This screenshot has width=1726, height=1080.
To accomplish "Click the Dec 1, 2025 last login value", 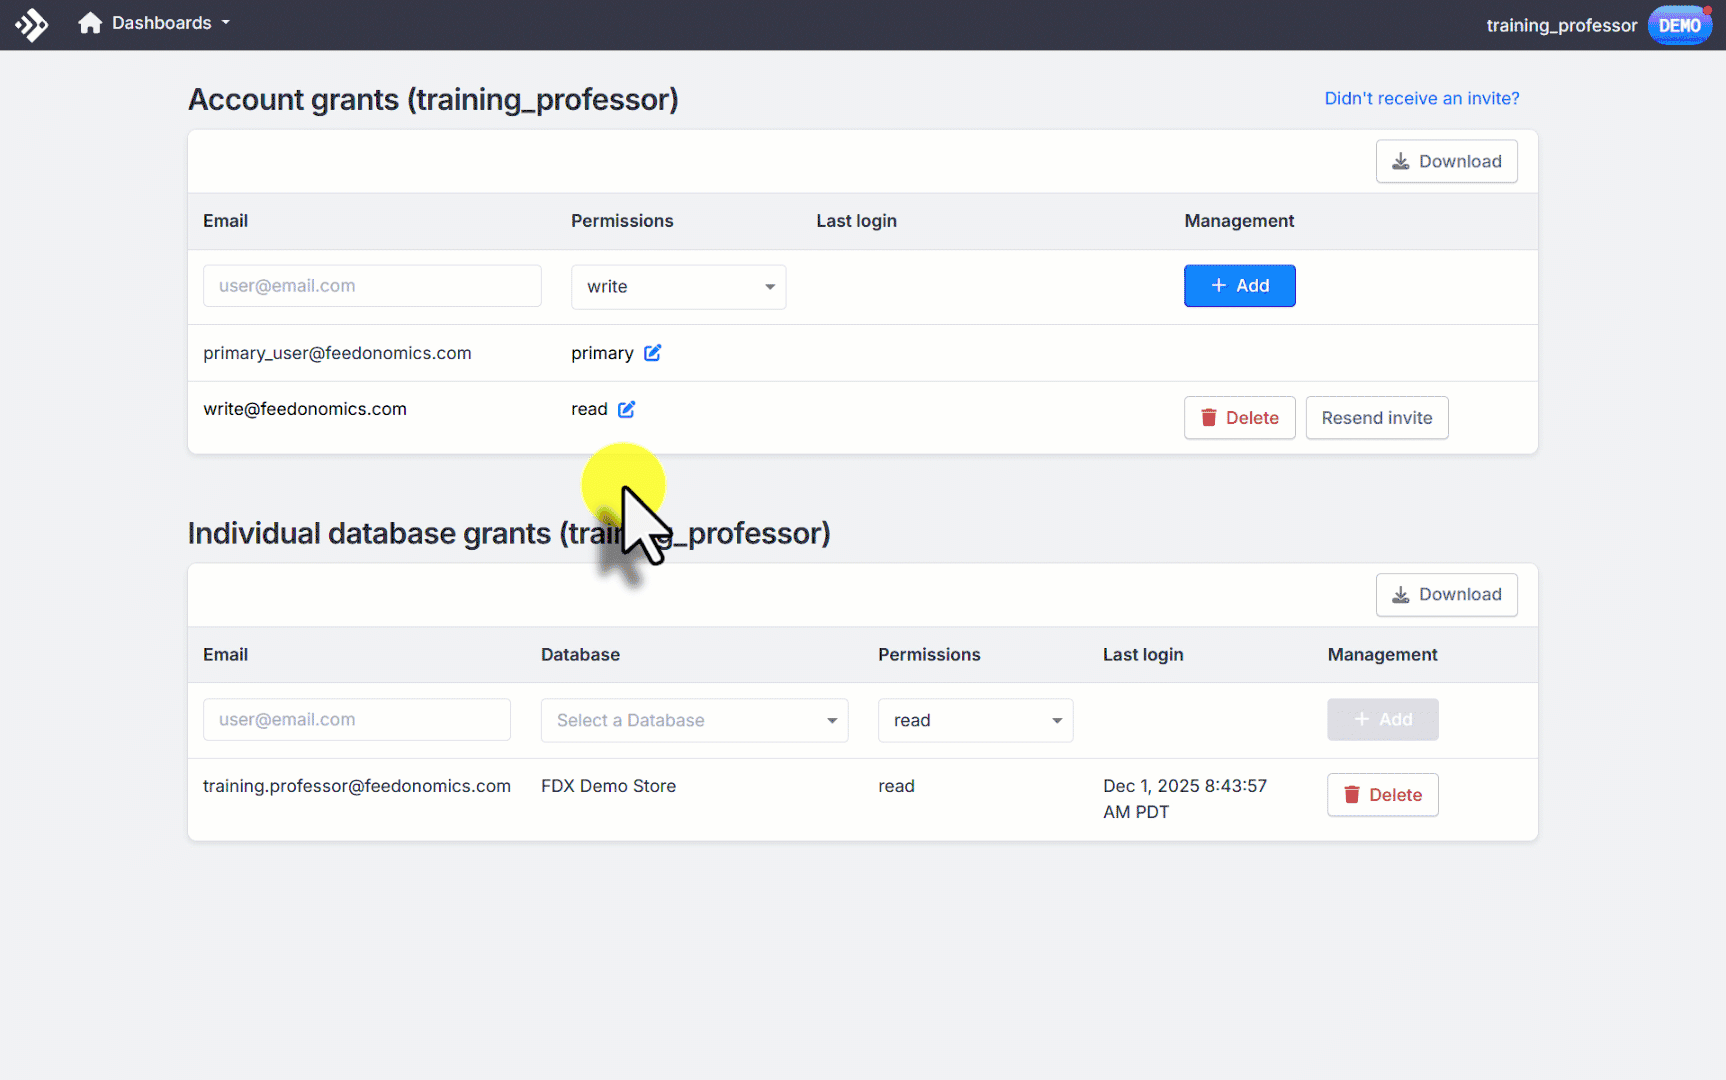I will 1185,799.
